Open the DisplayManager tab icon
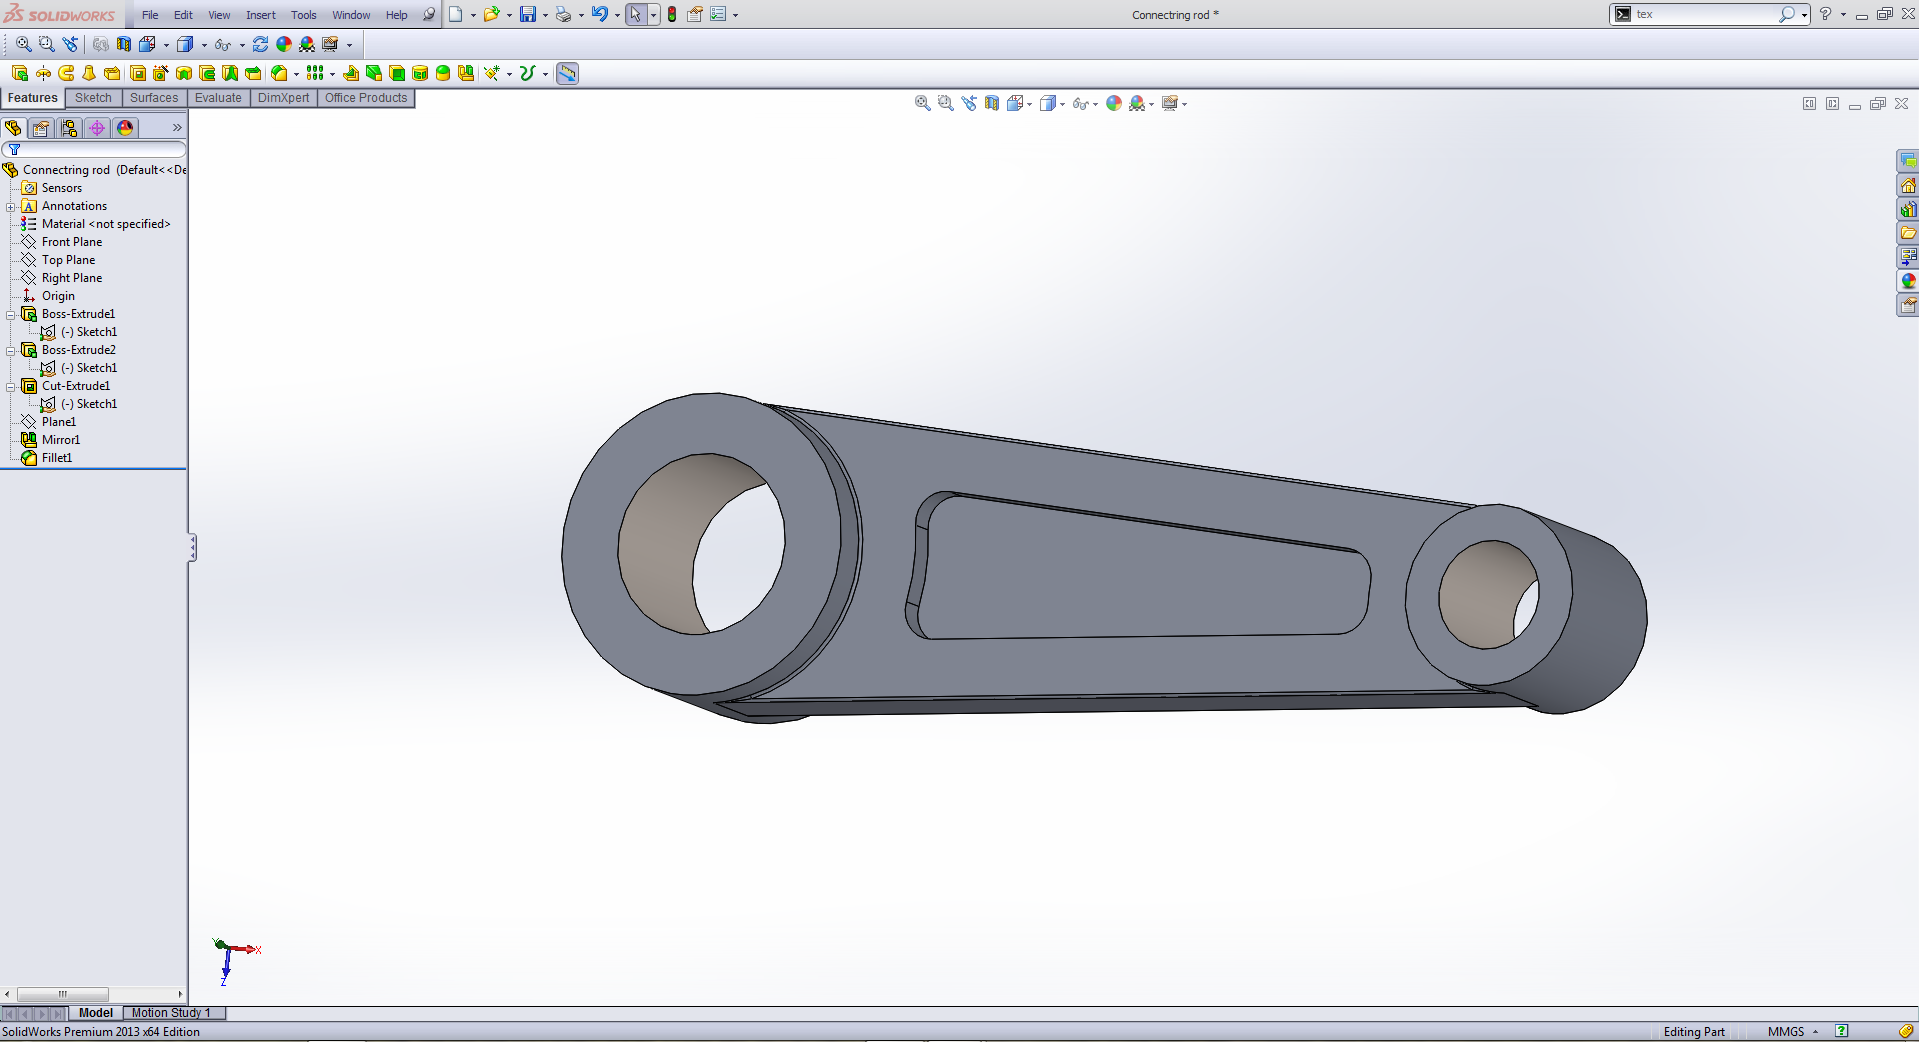This screenshot has height=1042, width=1919. [x=125, y=128]
